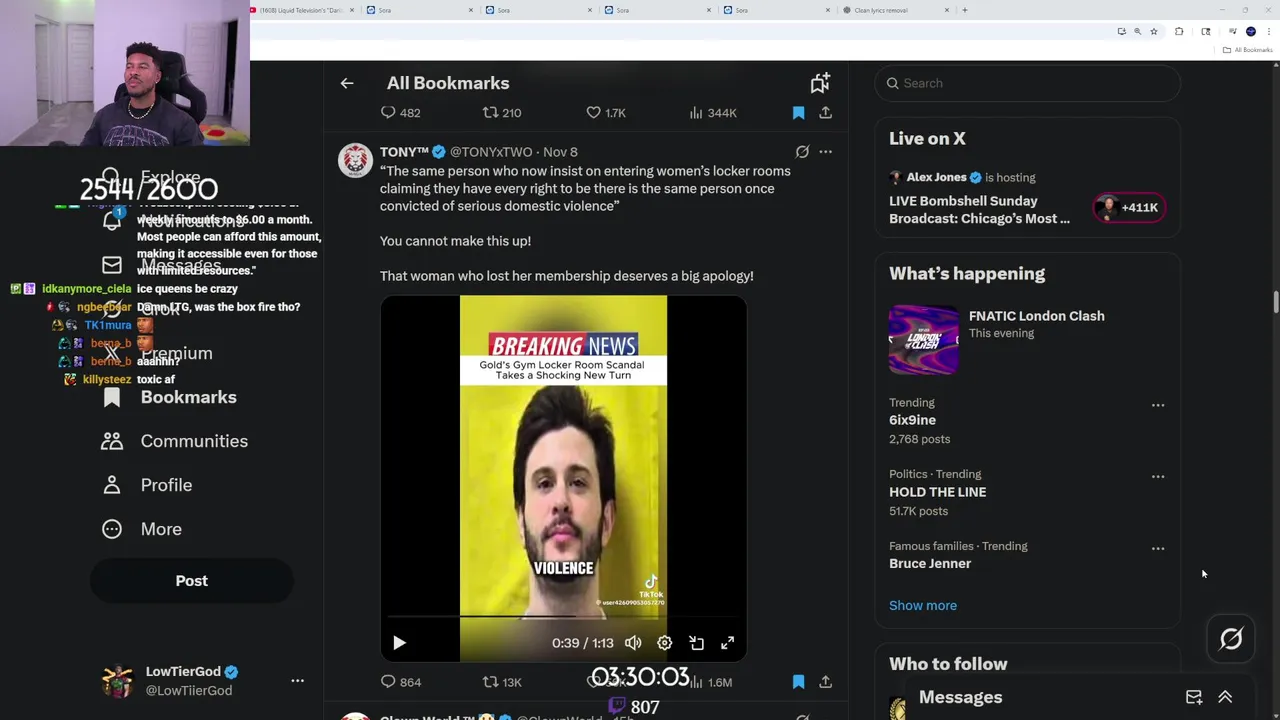Remove bookmark from TONY's post

coord(798,682)
